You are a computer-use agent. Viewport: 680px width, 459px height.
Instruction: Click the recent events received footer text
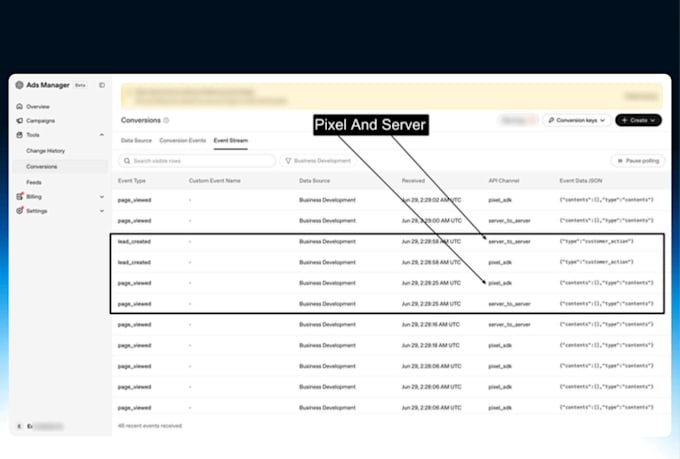click(x=150, y=426)
